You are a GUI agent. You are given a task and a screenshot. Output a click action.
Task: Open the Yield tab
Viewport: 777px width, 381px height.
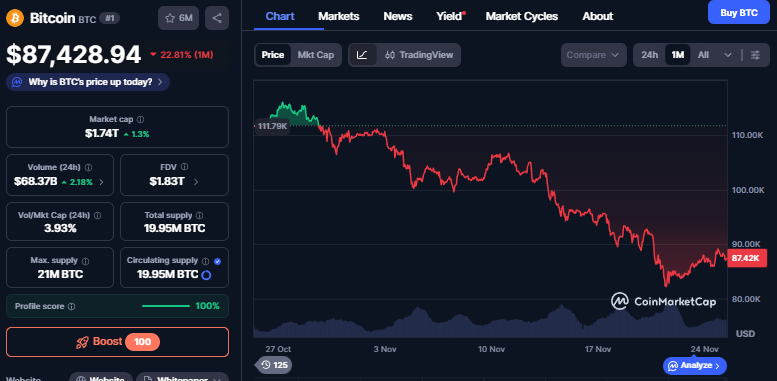(450, 16)
